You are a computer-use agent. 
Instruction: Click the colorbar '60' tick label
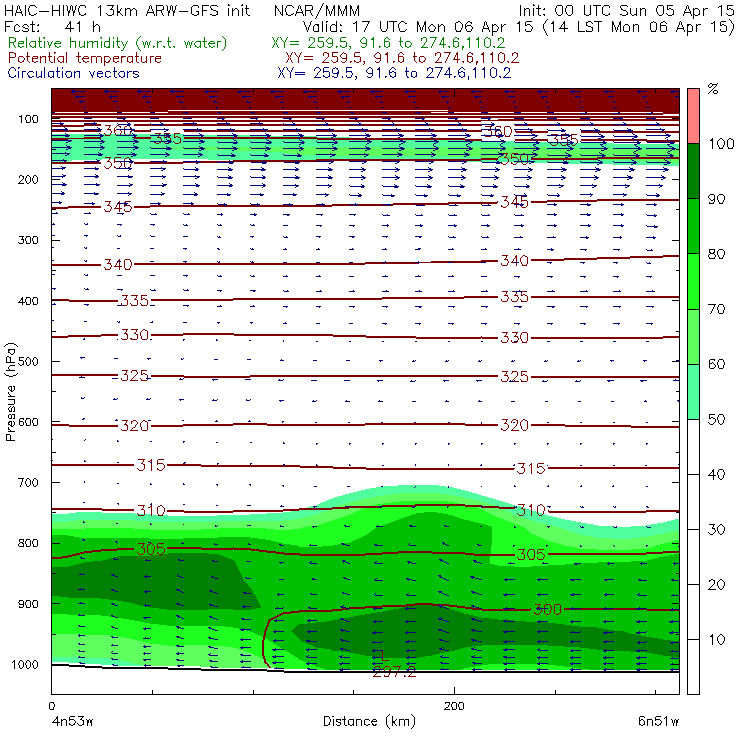click(716, 364)
